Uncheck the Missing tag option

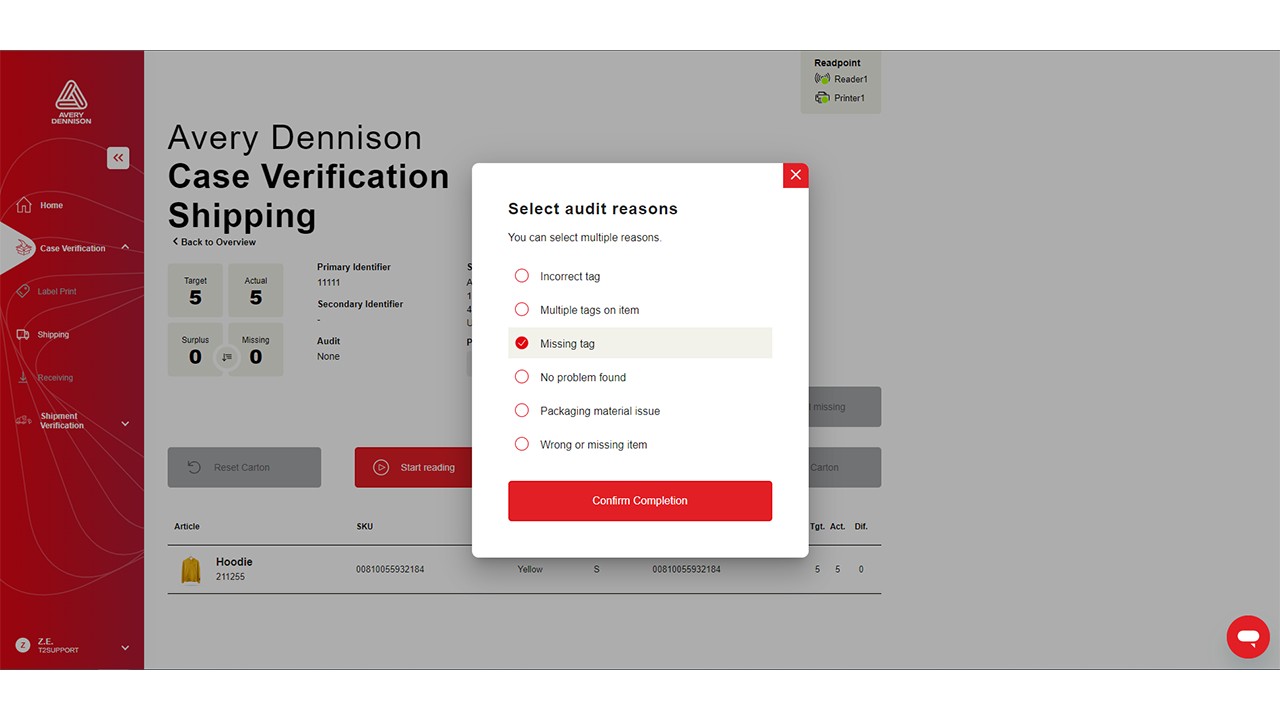pyautogui.click(x=640, y=343)
